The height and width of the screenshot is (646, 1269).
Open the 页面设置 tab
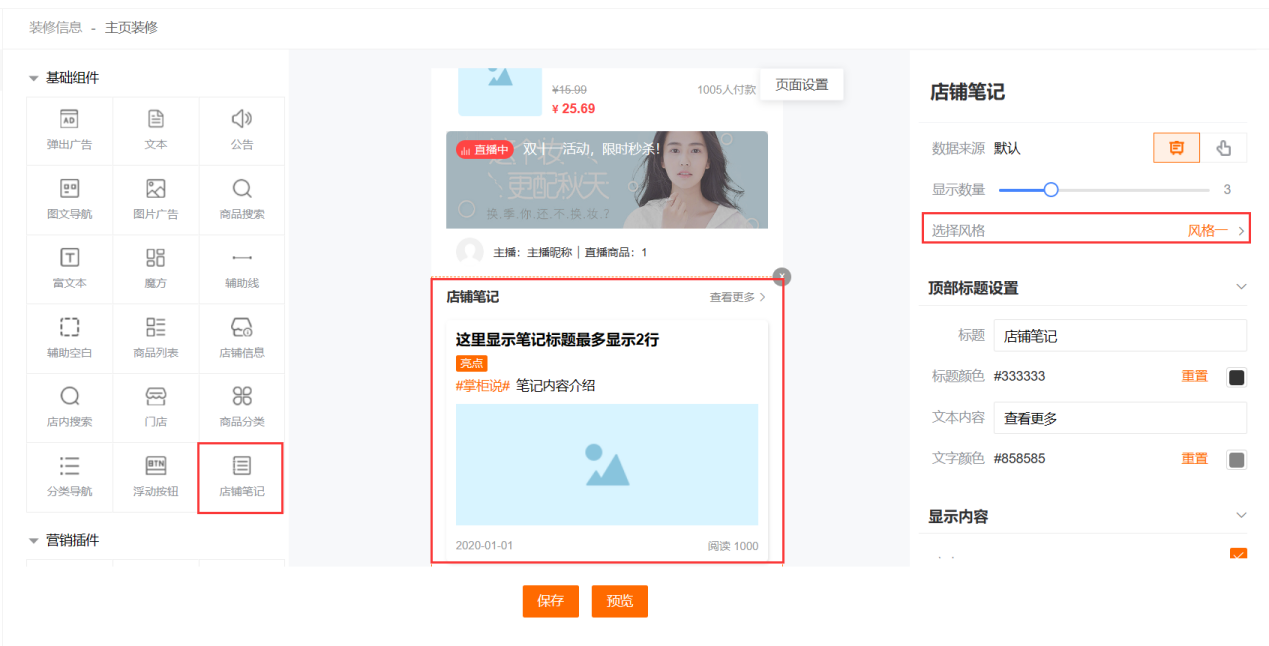point(801,85)
